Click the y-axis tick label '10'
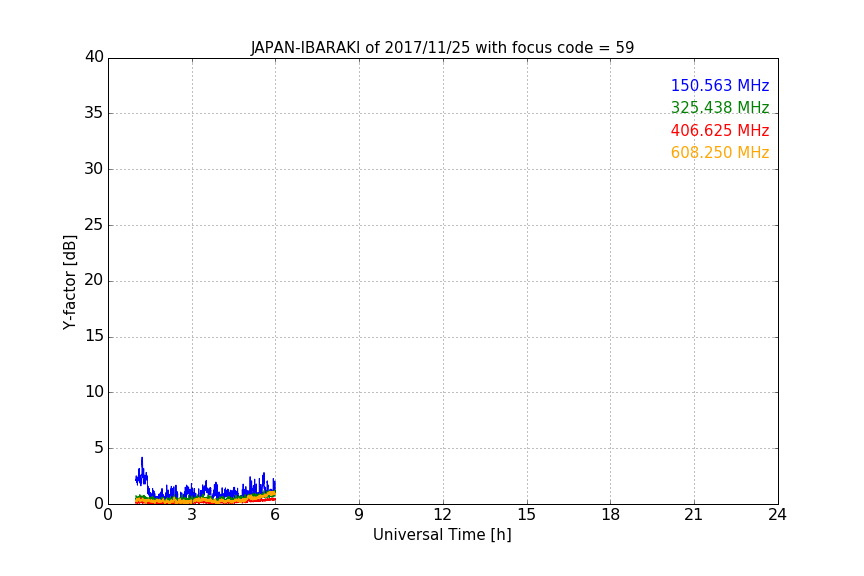 coord(94,392)
